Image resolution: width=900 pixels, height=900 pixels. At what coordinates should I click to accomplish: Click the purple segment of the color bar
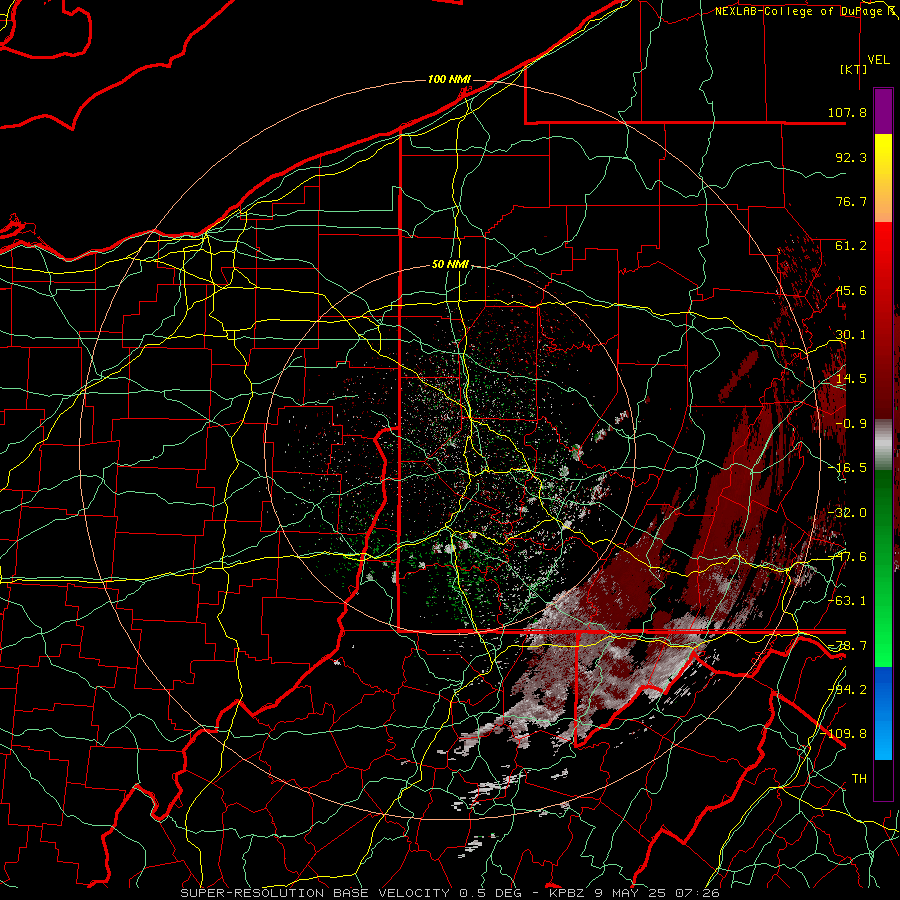point(883,111)
